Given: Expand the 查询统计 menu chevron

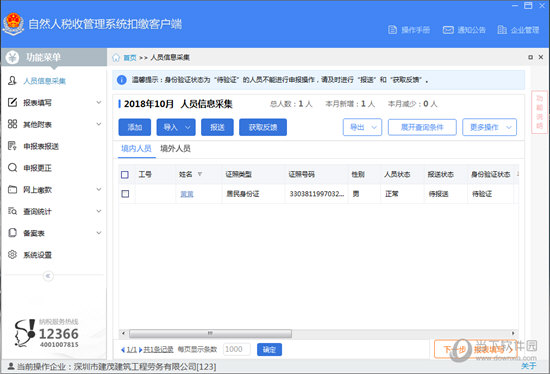Looking at the screenshot, I should pos(99,211).
